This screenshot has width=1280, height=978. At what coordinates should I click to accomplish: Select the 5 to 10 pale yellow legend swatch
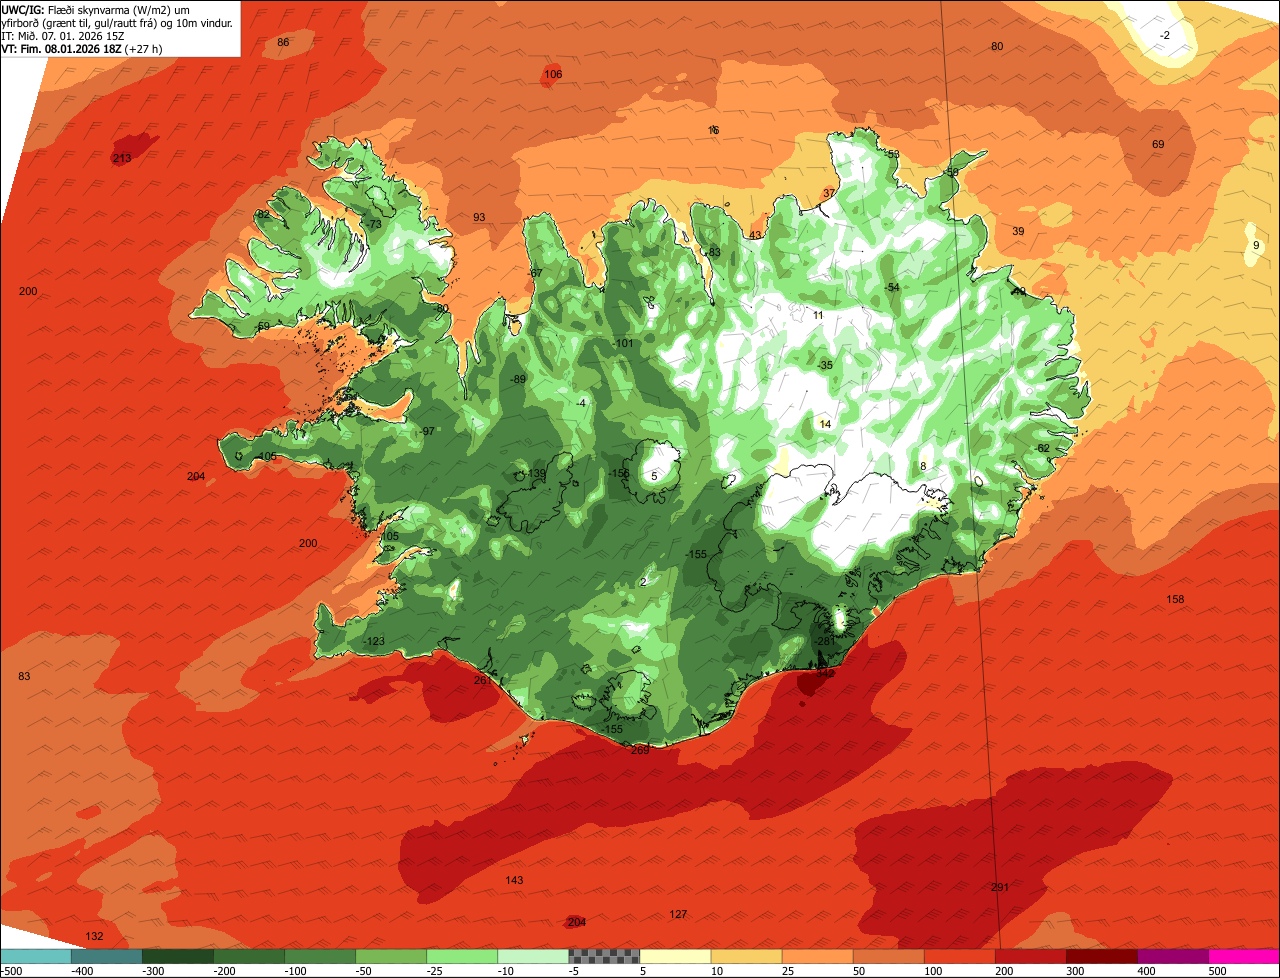tap(675, 956)
